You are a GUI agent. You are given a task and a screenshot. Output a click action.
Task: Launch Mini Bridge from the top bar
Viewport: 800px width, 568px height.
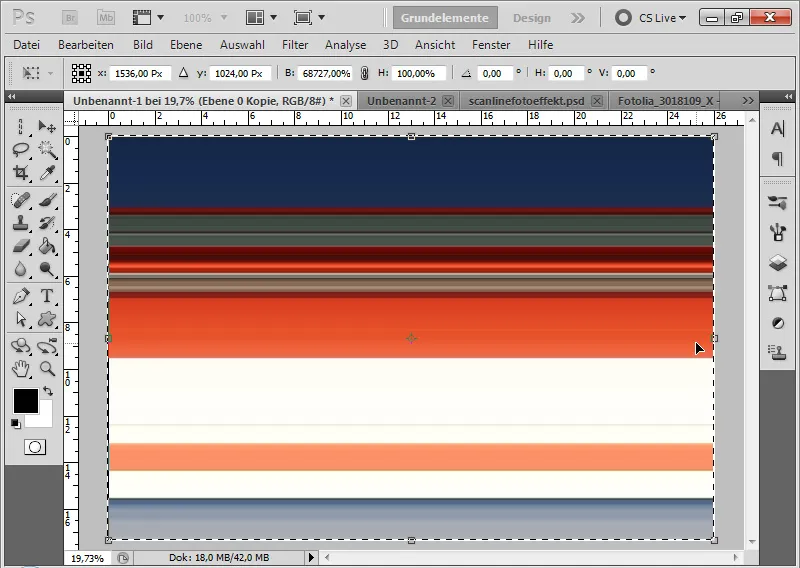pyautogui.click(x=106, y=18)
